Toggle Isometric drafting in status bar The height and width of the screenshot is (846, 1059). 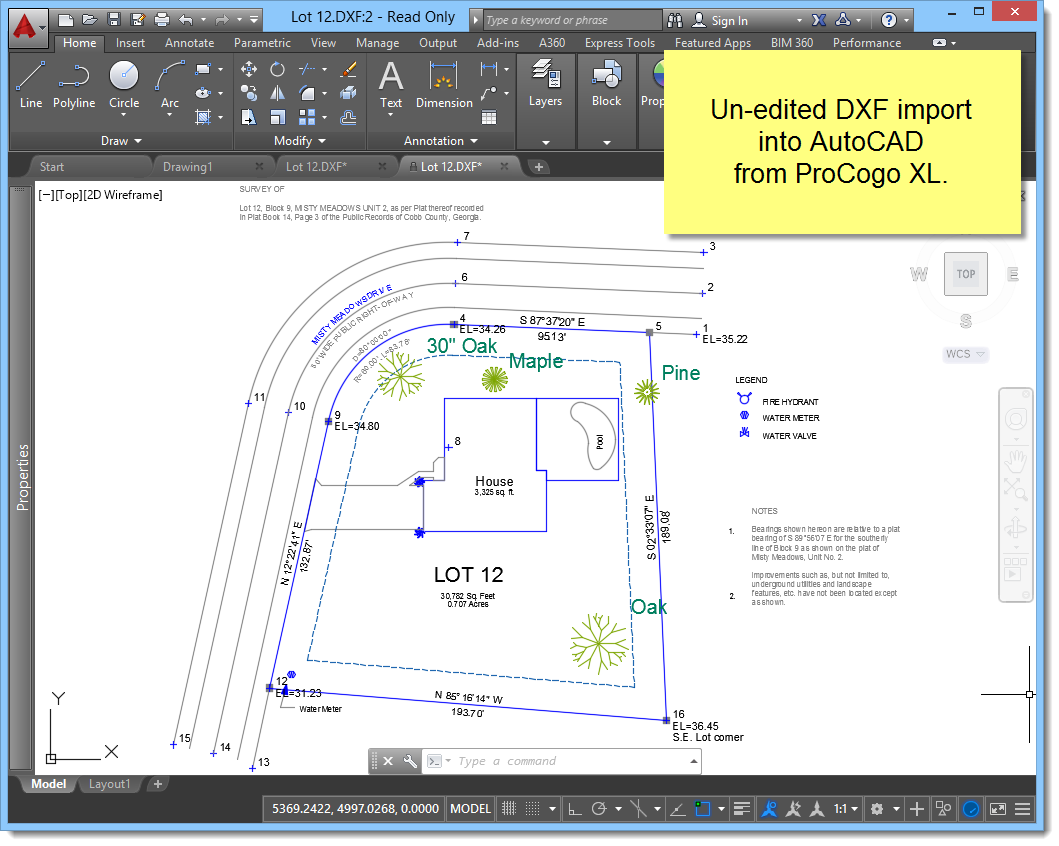[x=638, y=809]
